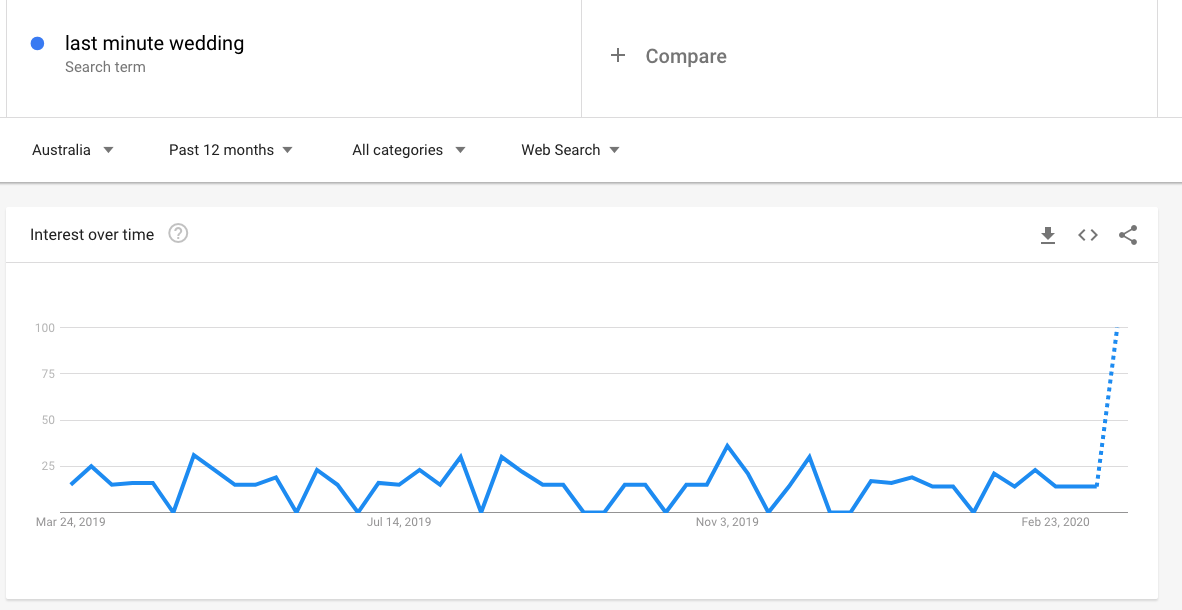Click the Mar 24, 2019 axis label

[x=71, y=522]
